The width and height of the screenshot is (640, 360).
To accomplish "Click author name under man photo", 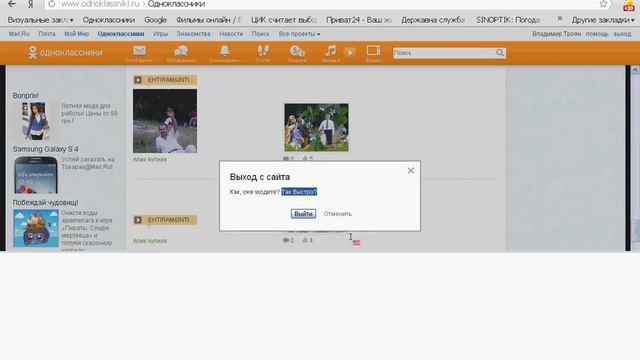I will coord(150,159).
